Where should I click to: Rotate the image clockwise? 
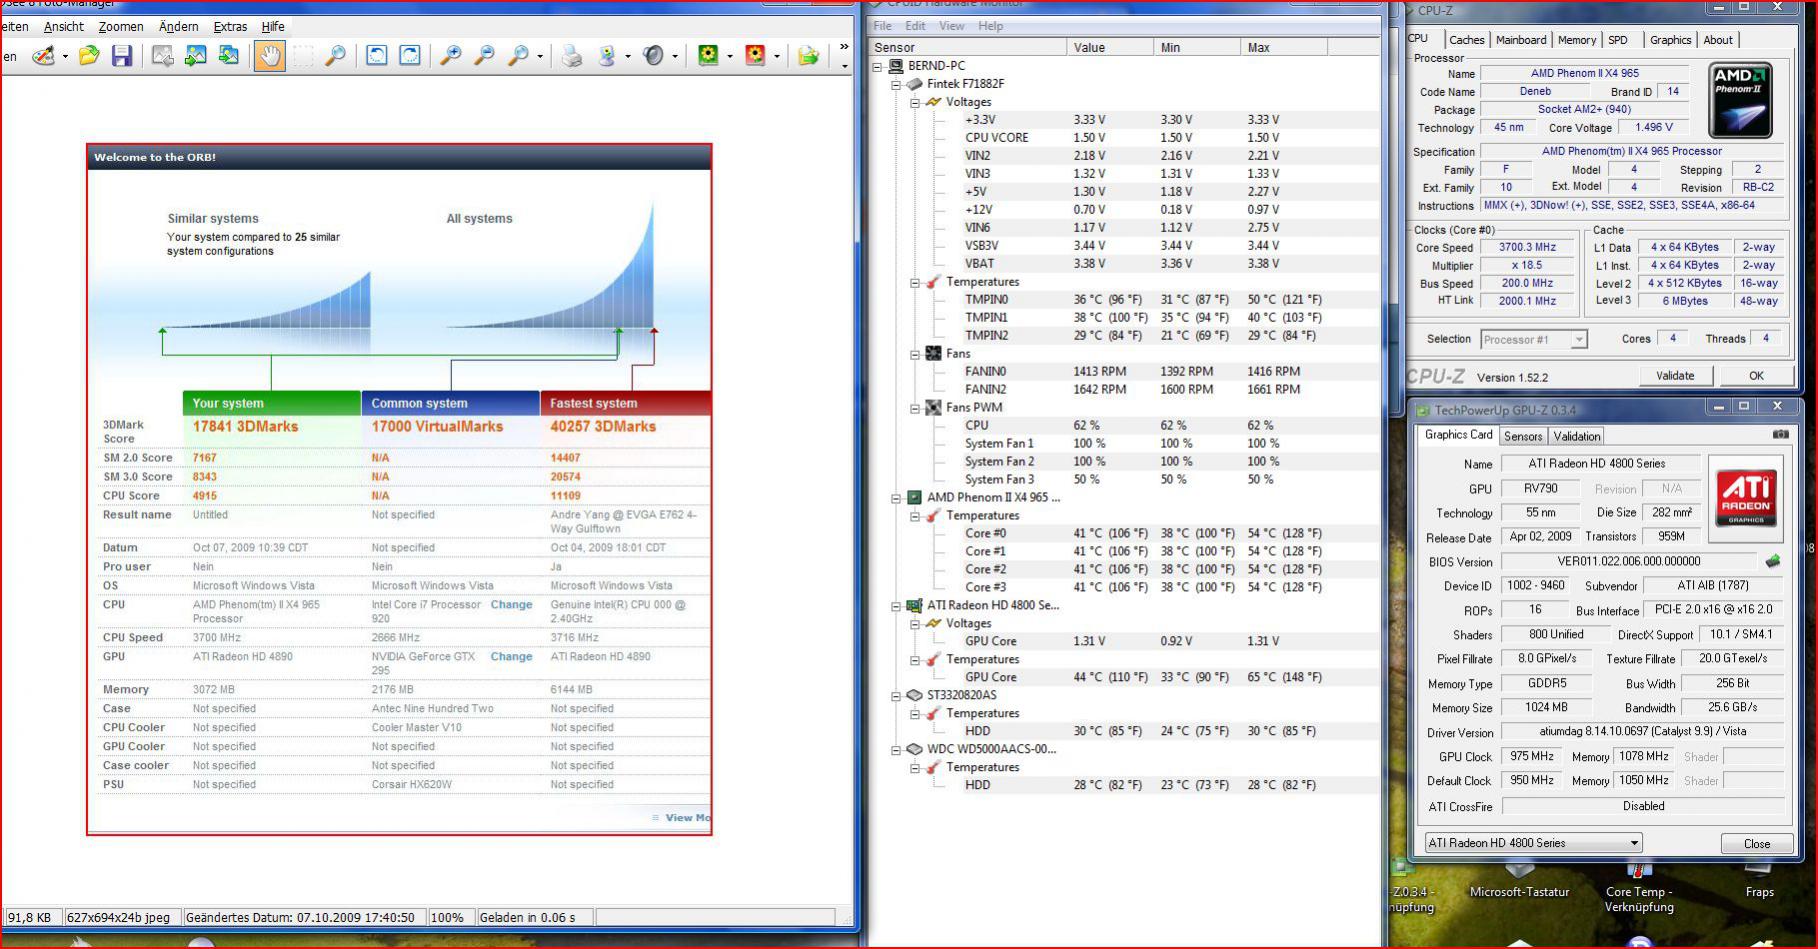click(409, 56)
